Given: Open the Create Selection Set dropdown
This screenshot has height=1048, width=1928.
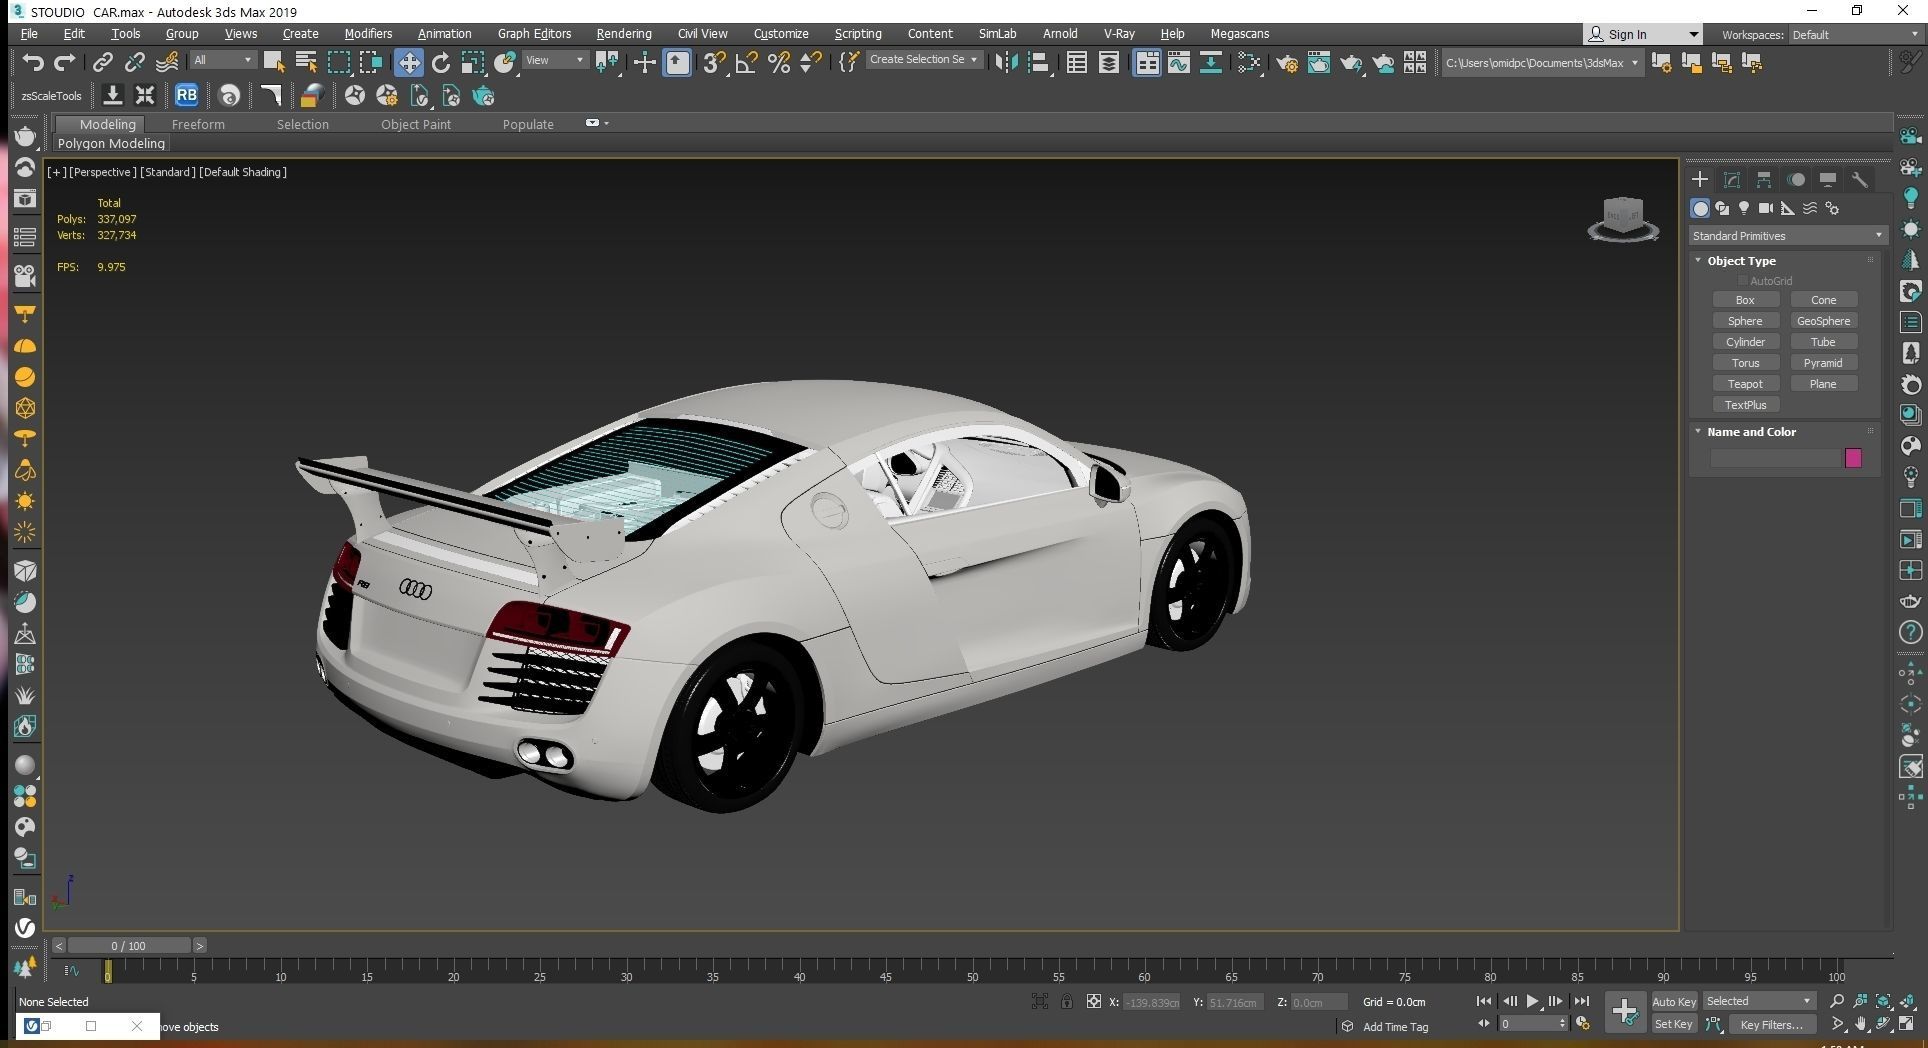Looking at the screenshot, I should coord(923,60).
